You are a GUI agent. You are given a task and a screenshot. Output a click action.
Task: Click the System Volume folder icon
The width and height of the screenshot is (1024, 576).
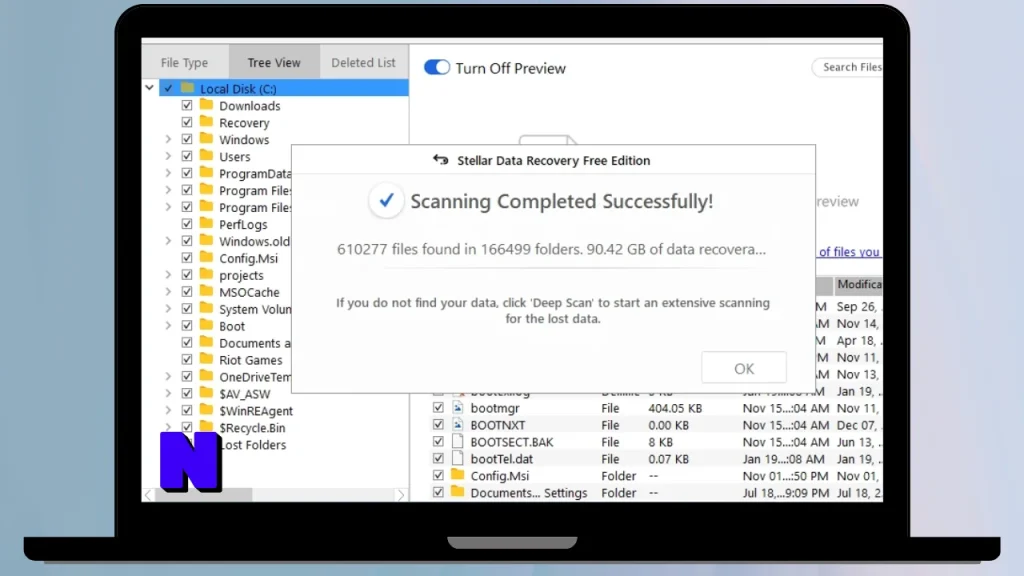click(206, 308)
